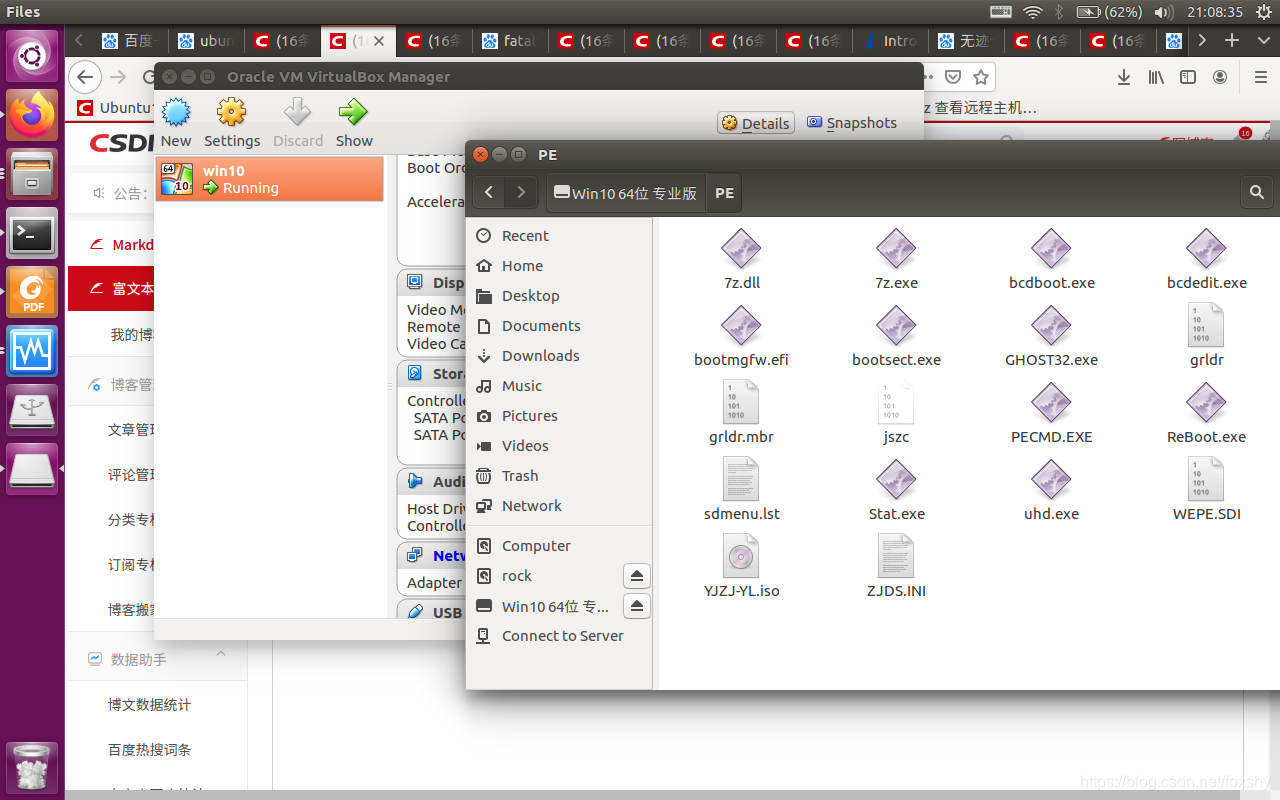Open Terminal from the dock
This screenshot has height=800, width=1280.
pos(32,234)
